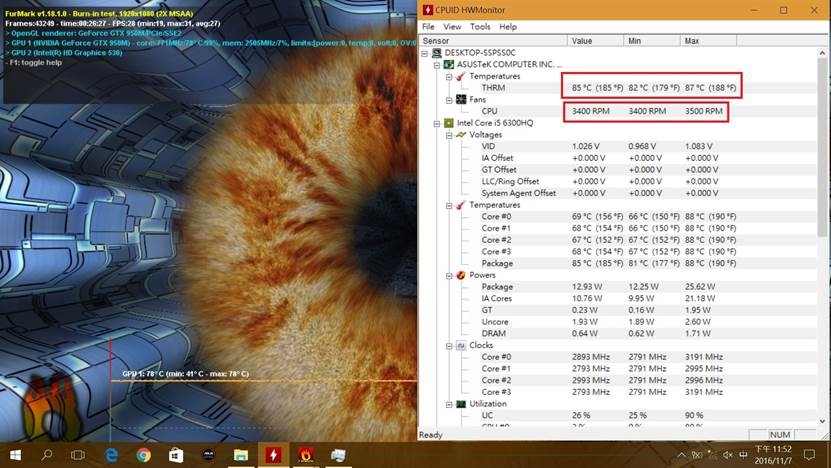Select the IA Cores power row

(618, 298)
